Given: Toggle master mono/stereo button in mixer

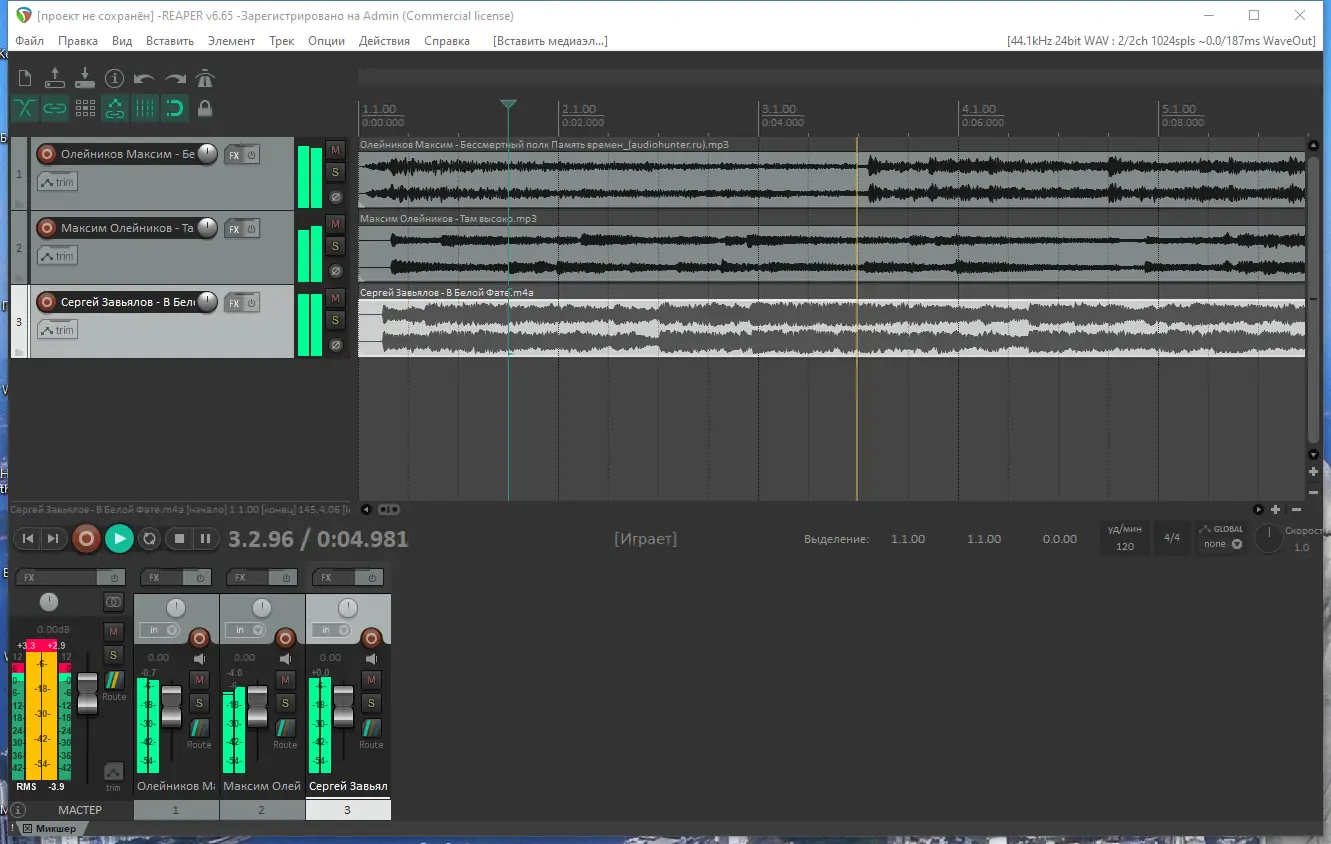Looking at the screenshot, I should click(x=113, y=602).
